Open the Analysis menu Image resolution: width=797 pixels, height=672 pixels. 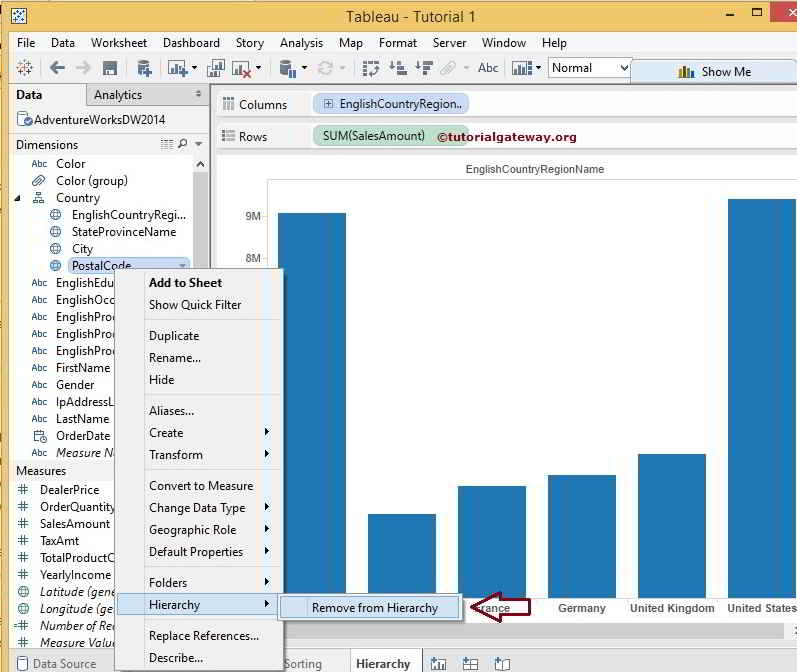click(x=301, y=43)
